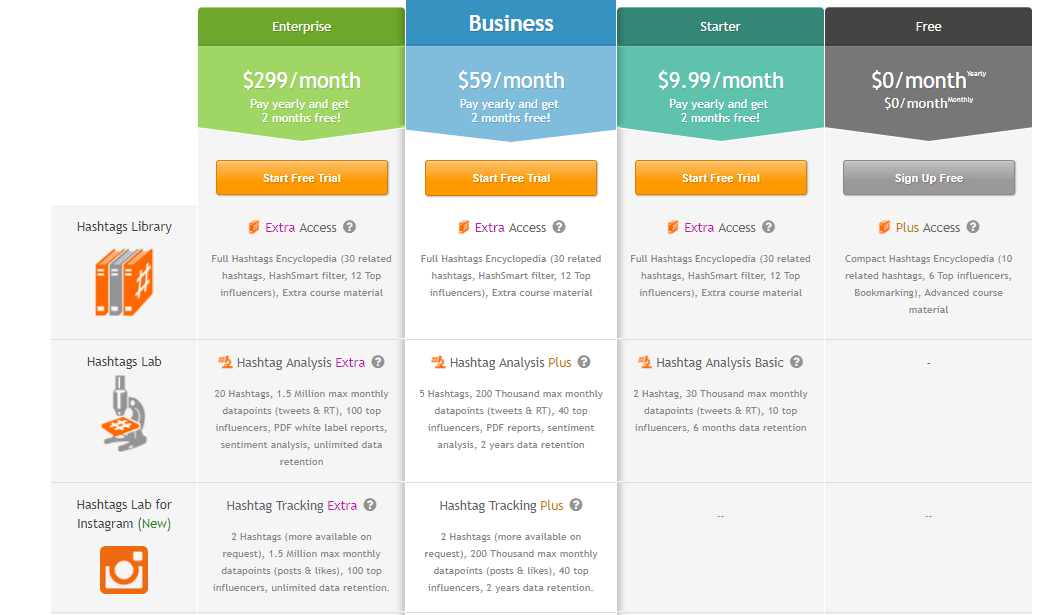Screen dimensions: 1041x615
Task: Open help for Hashtag Analysis Extra
Action: coord(378,362)
